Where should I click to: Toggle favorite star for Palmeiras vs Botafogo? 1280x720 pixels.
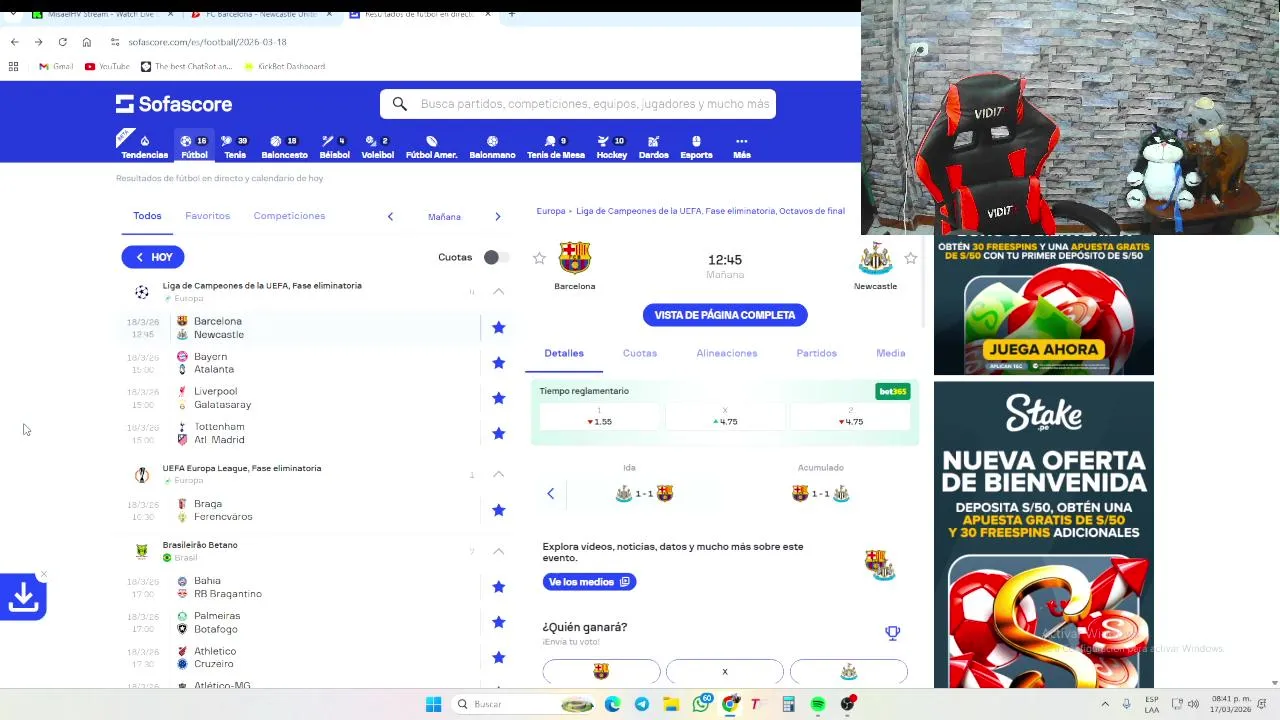pos(498,622)
